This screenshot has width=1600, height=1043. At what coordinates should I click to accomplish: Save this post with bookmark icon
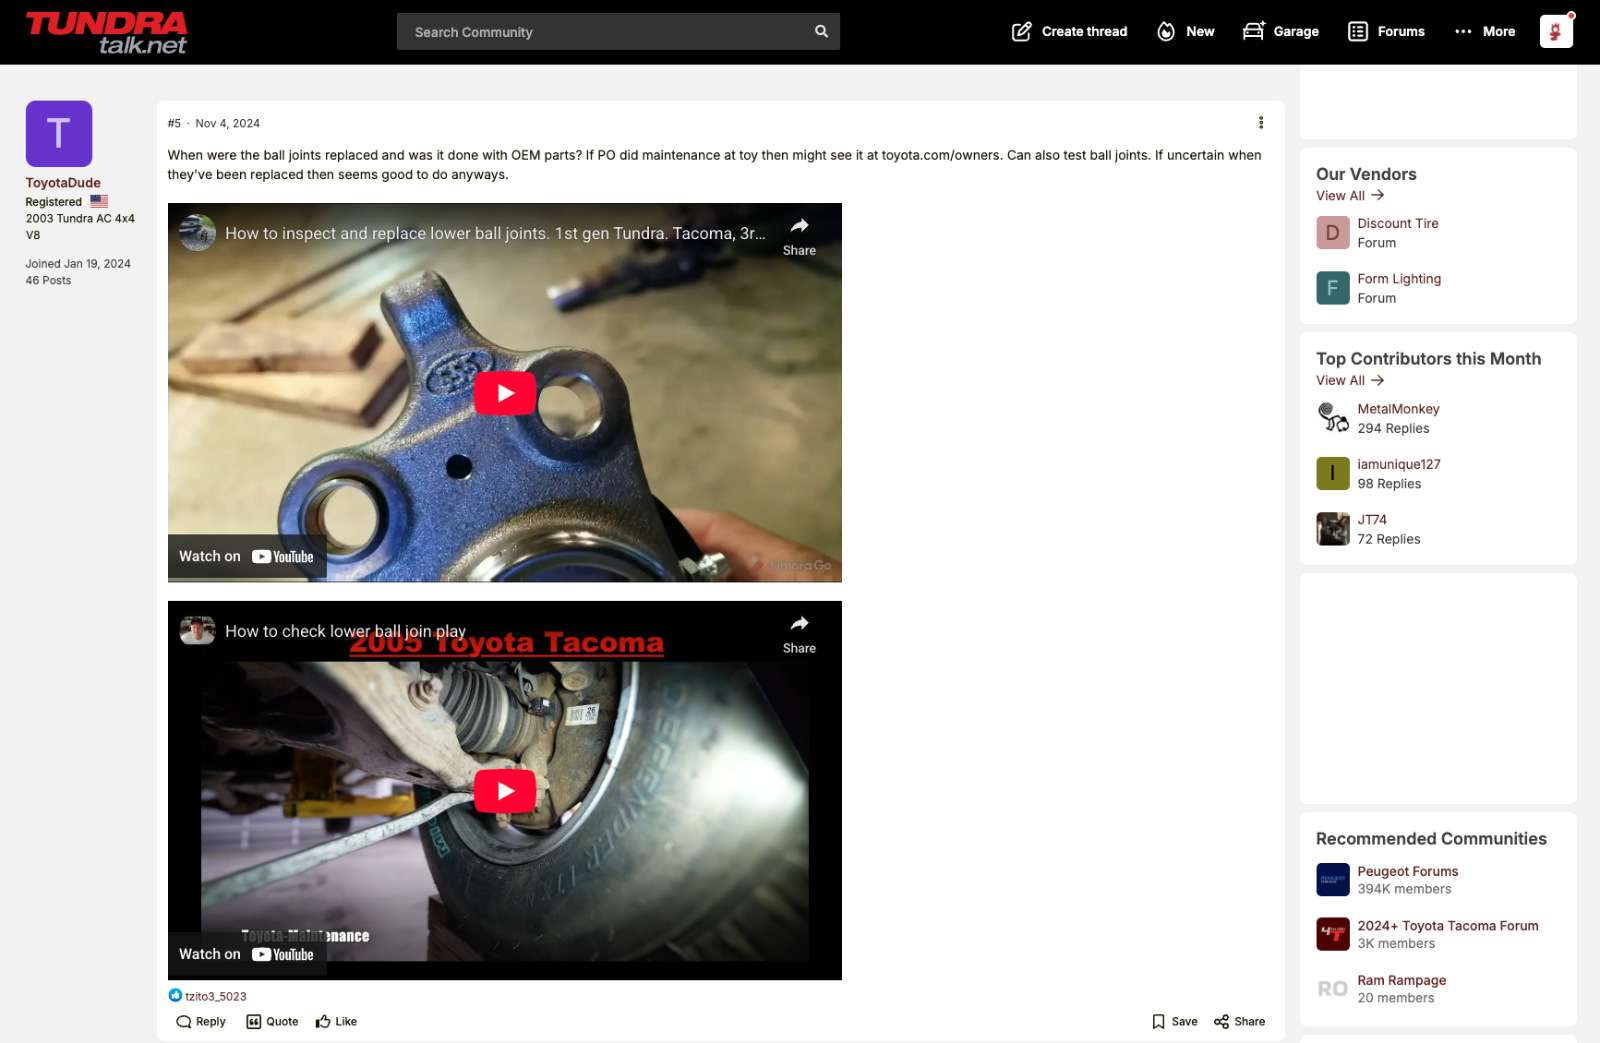click(1174, 1021)
